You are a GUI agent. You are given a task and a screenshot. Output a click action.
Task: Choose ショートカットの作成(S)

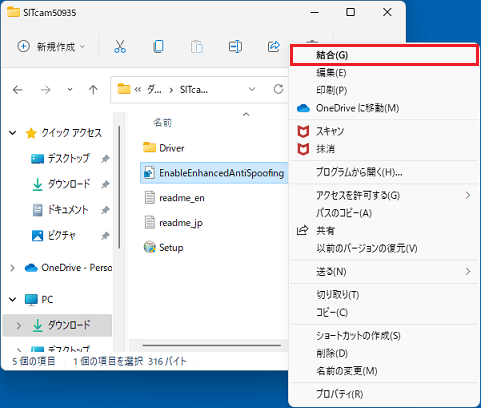384,336
